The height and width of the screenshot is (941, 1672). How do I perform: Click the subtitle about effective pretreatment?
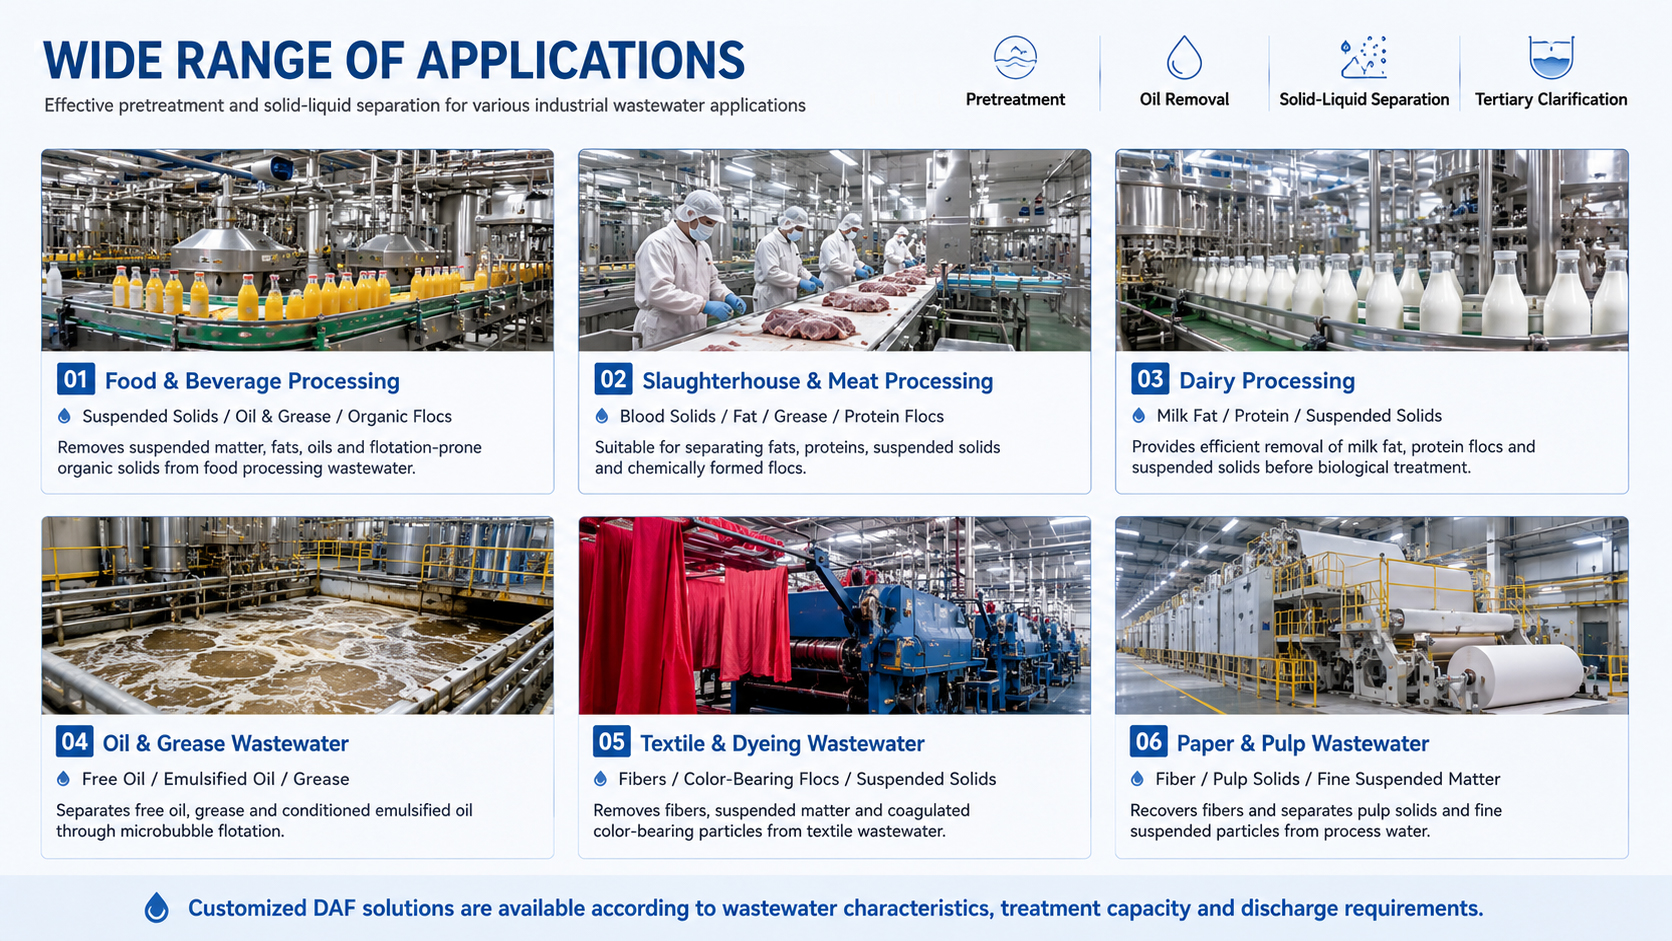[x=425, y=105]
